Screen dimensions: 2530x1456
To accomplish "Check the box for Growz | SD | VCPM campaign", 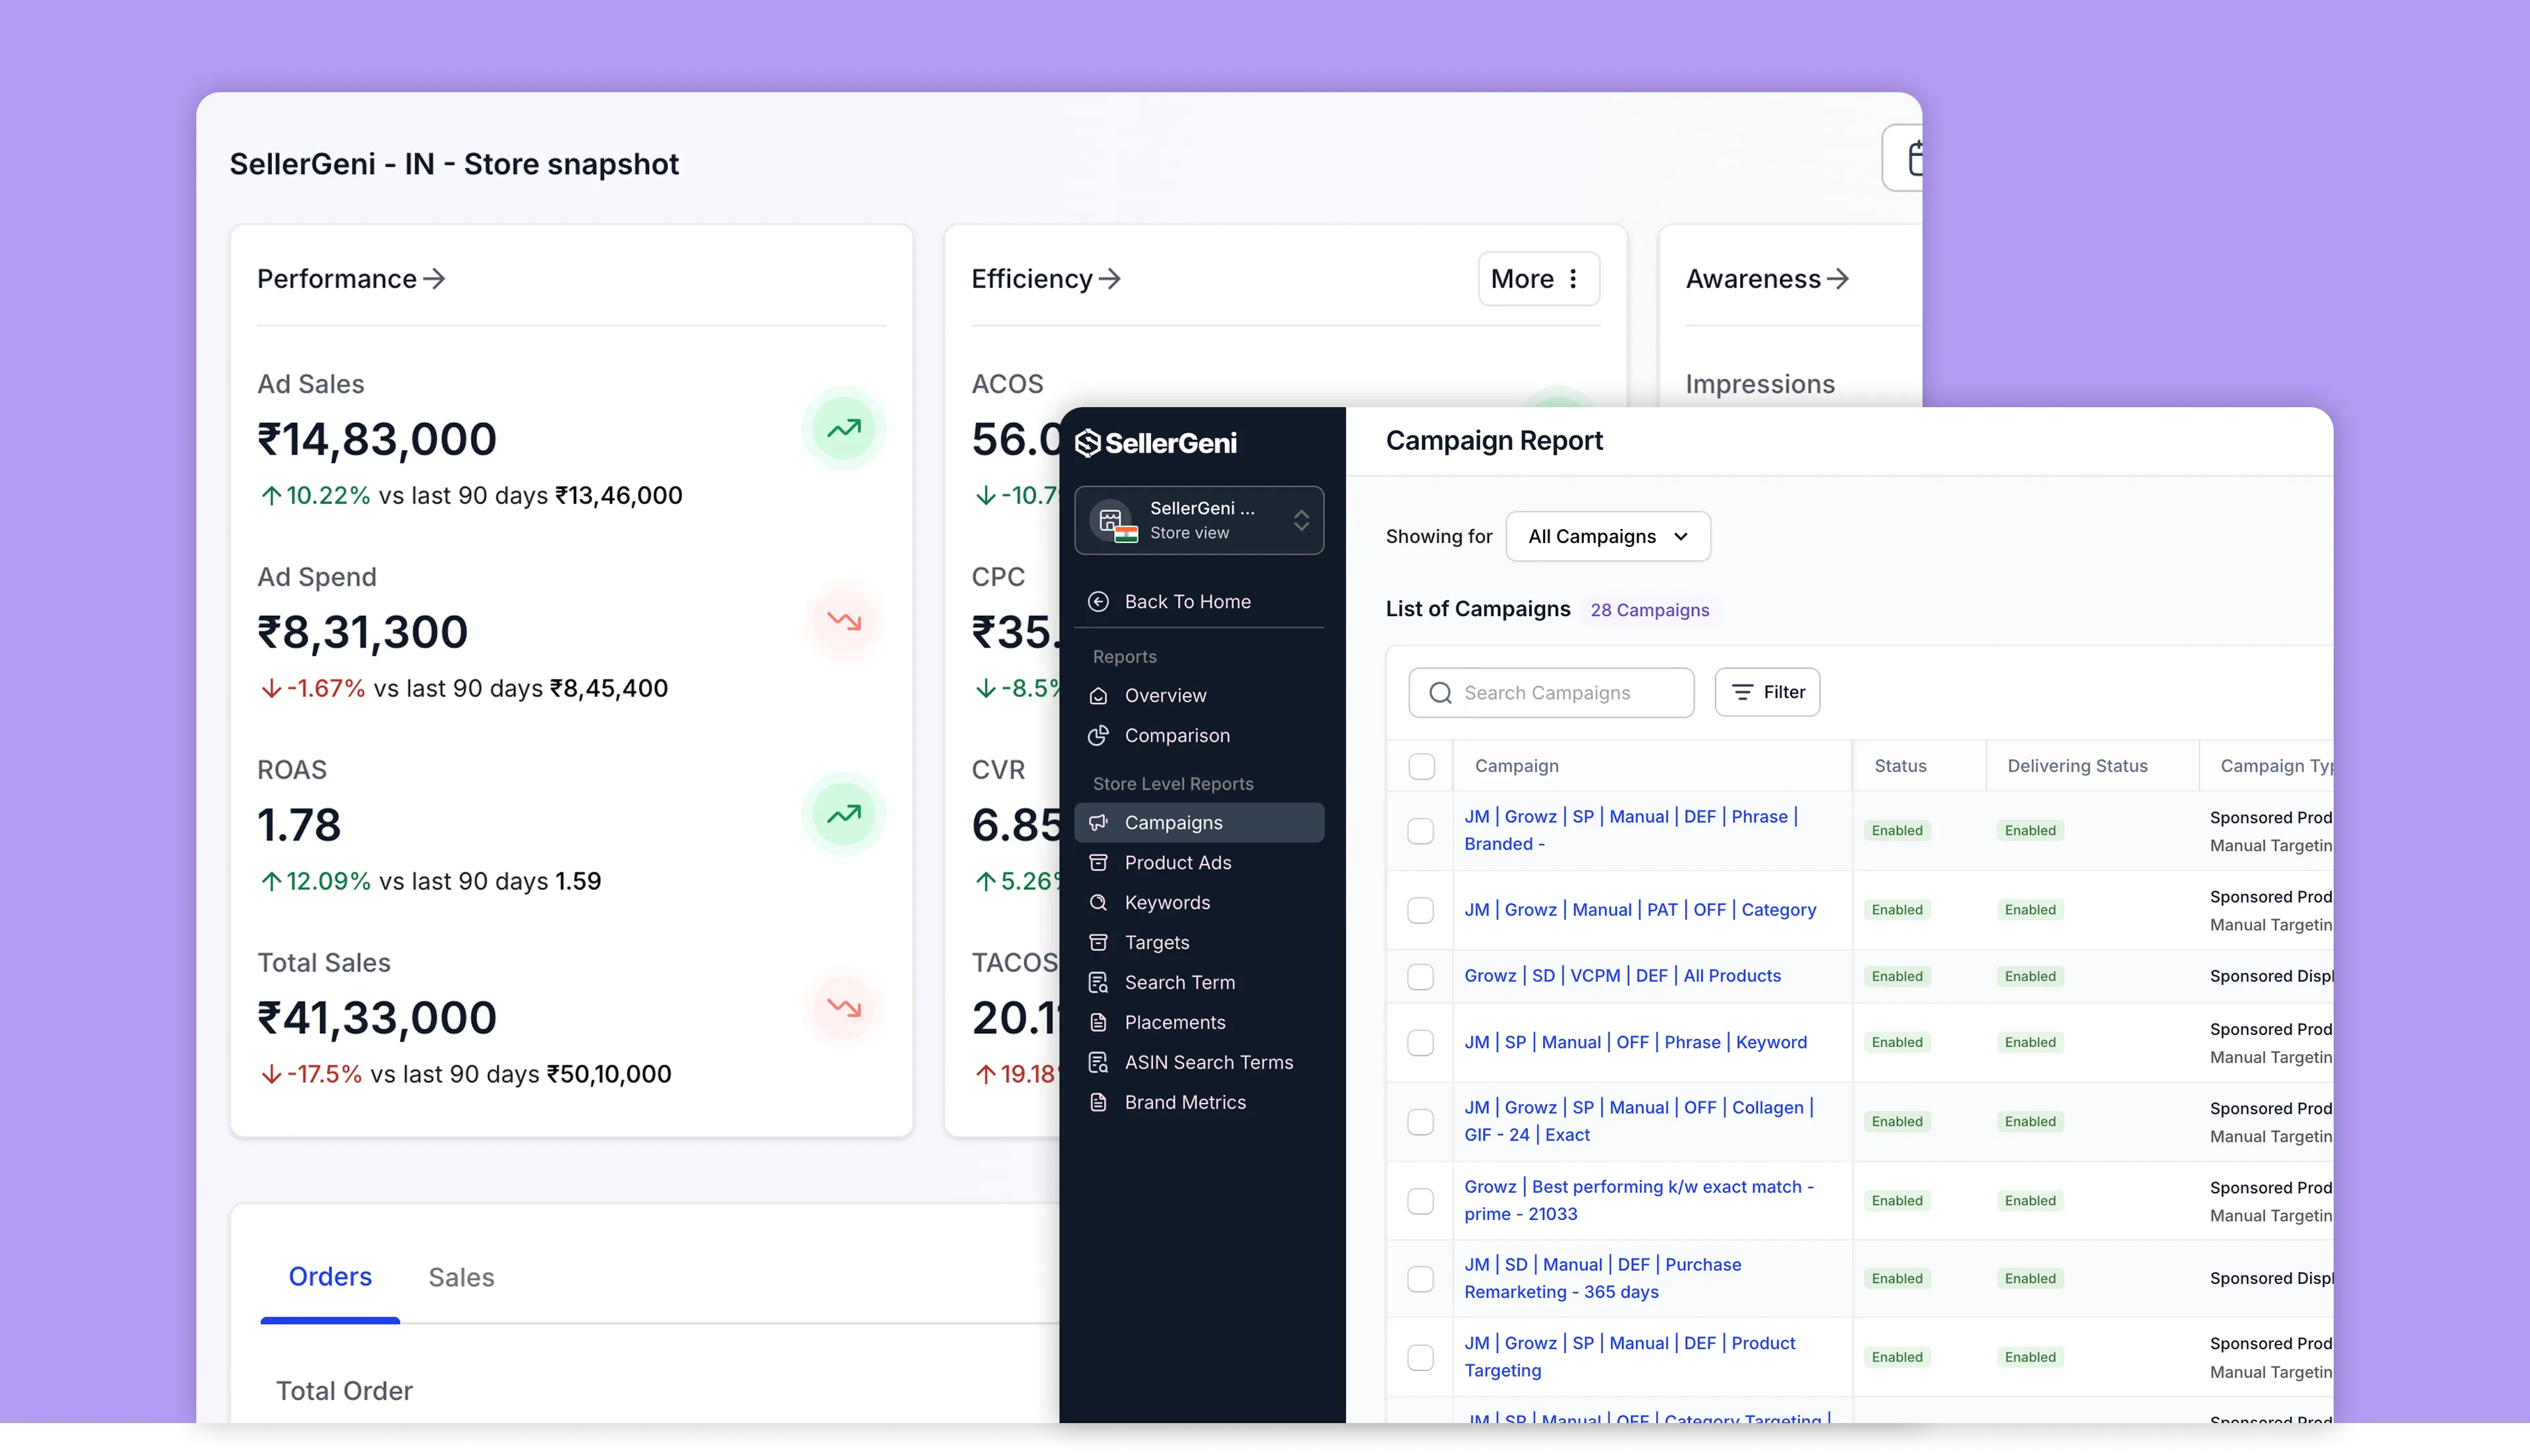I will (x=1420, y=977).
